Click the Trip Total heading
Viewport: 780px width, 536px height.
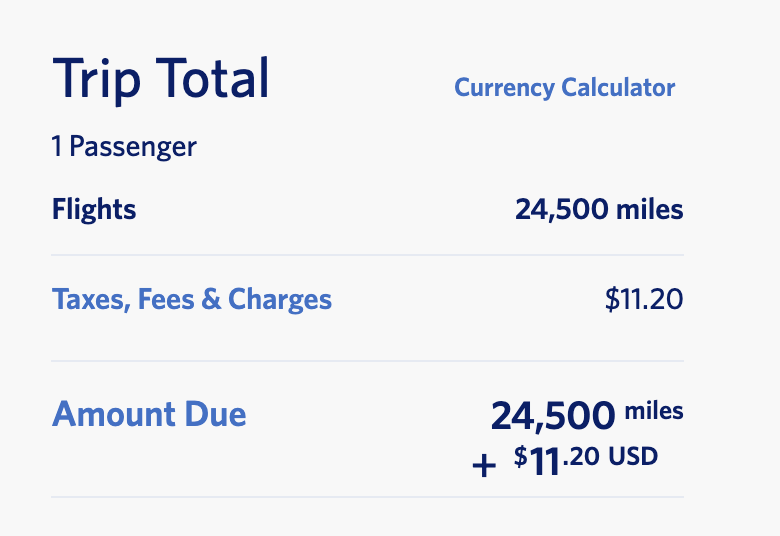pyautogui.click(x=160, y=79)
